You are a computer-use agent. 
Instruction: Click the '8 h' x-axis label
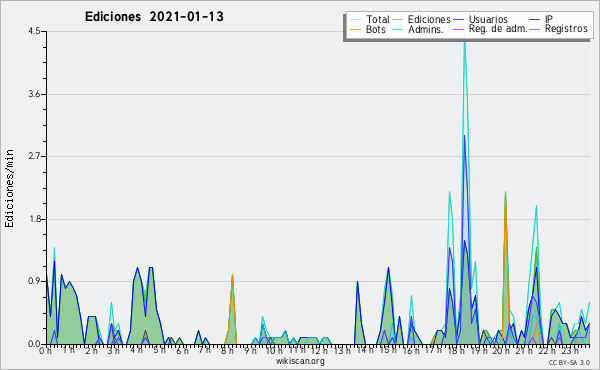point(227,351)
